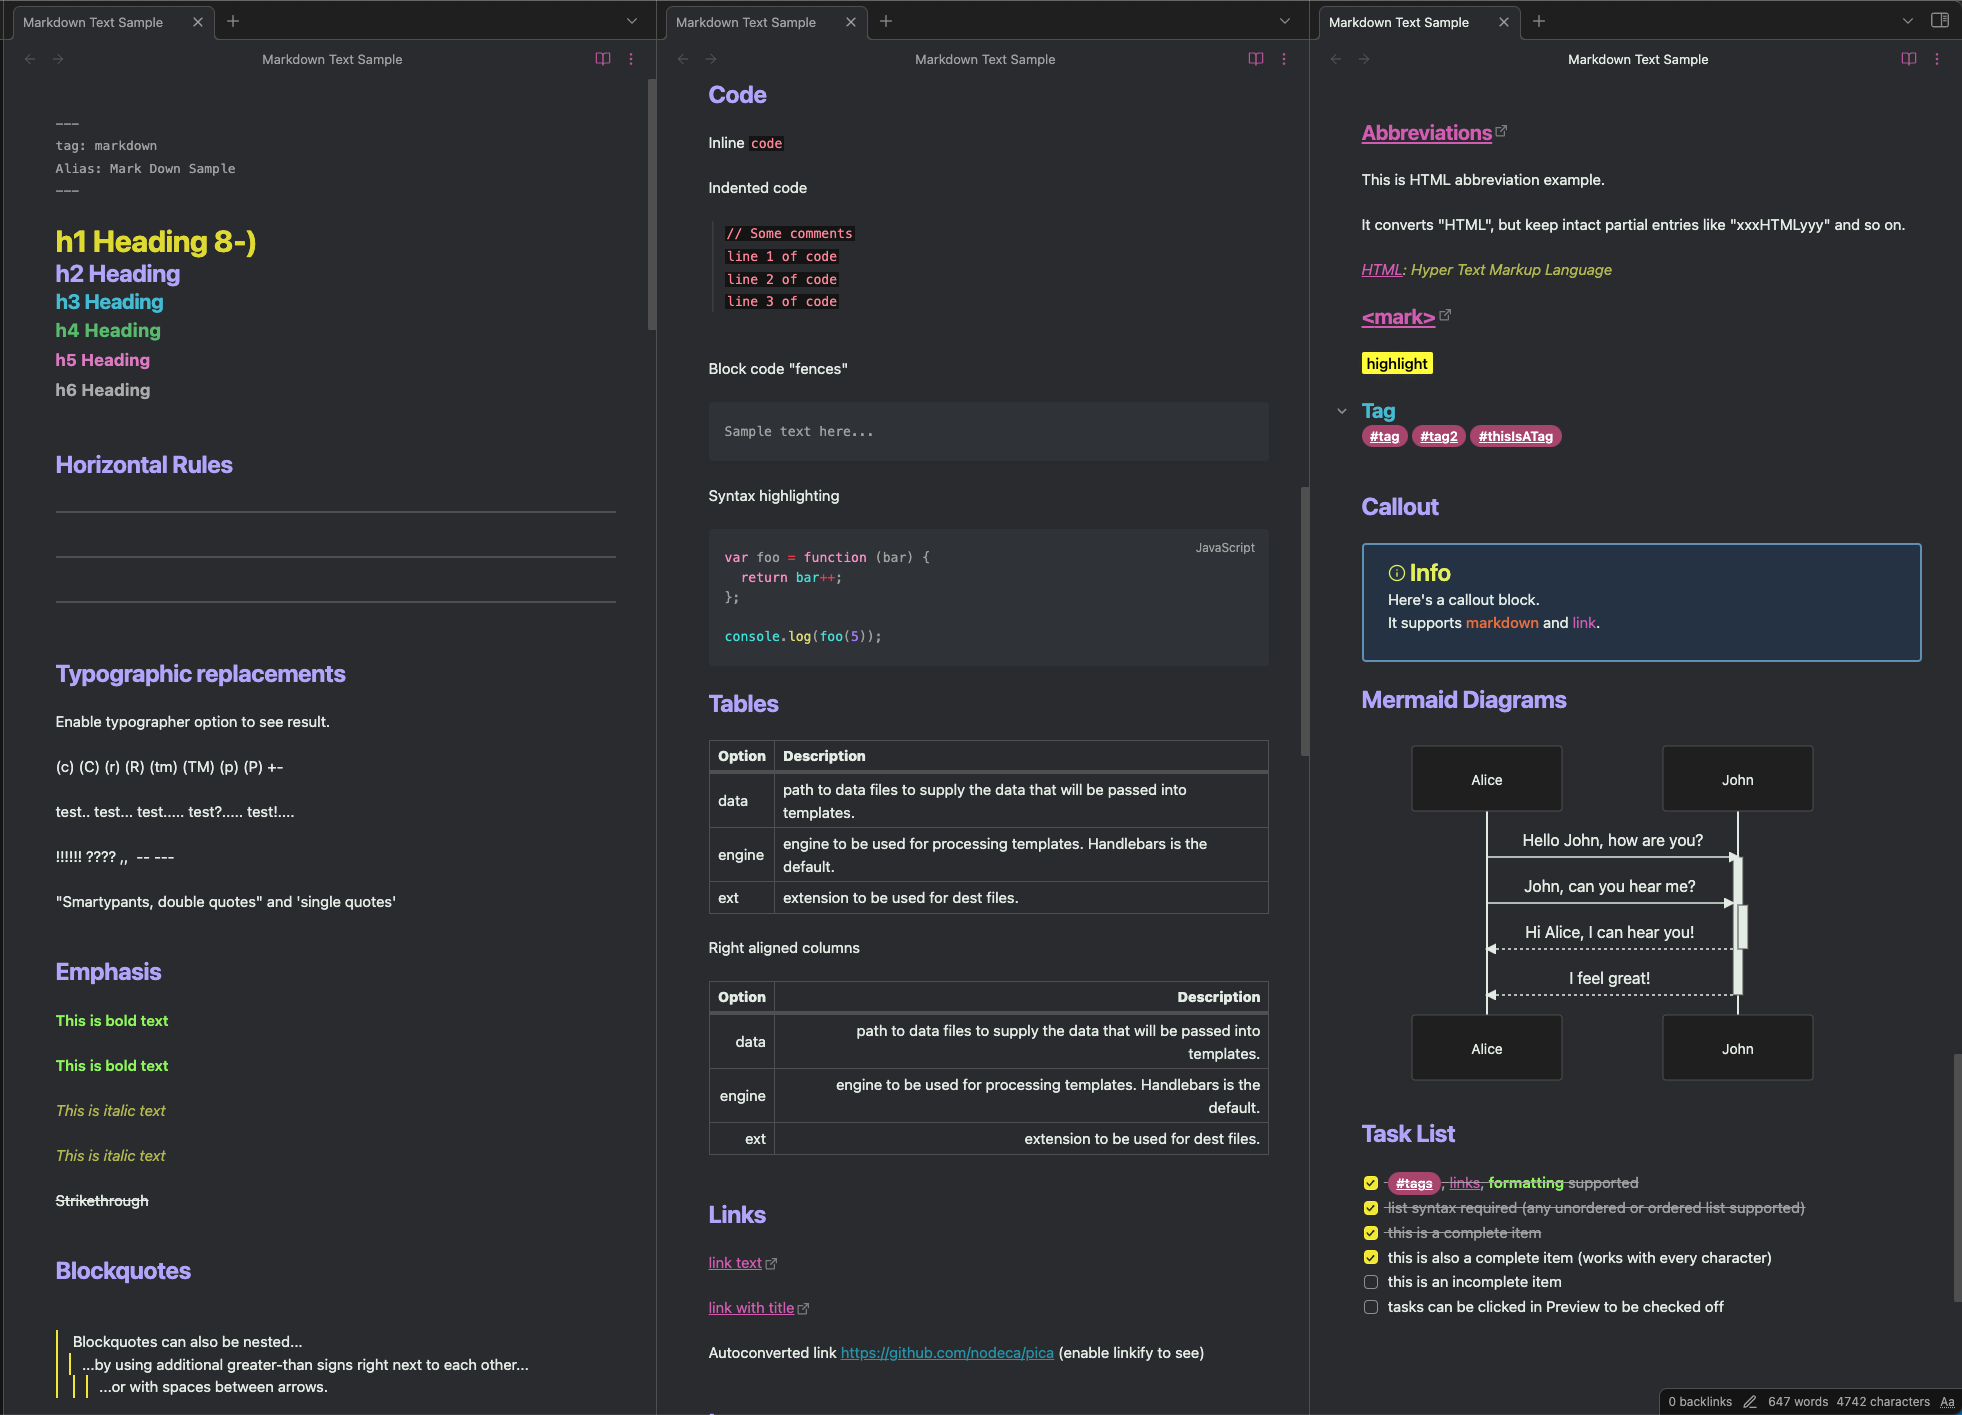The height and width of the screenshot is (1415, 1962).
Task: Open a new tab with the plus icon
Action: coord(233,21)
